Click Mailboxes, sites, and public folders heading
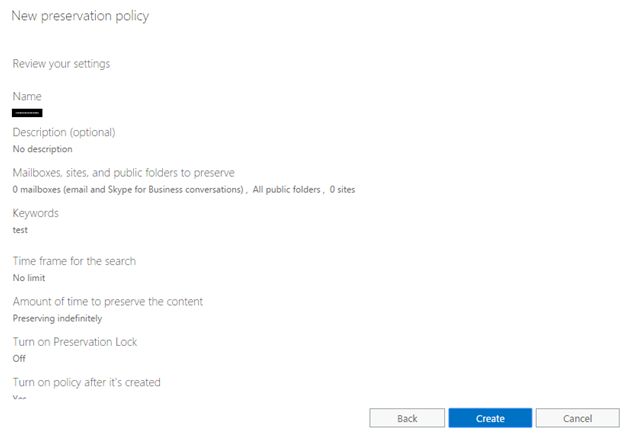The image size is (627, 437). point(123,173)
